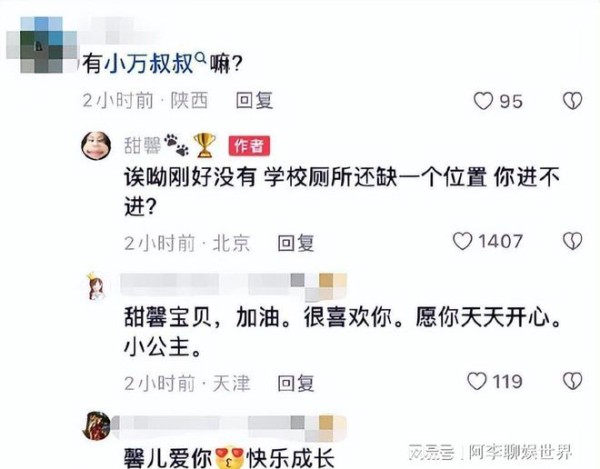
Task: Tap the paw prints emoji by 甜馨
Action: (x=176, y=145)
